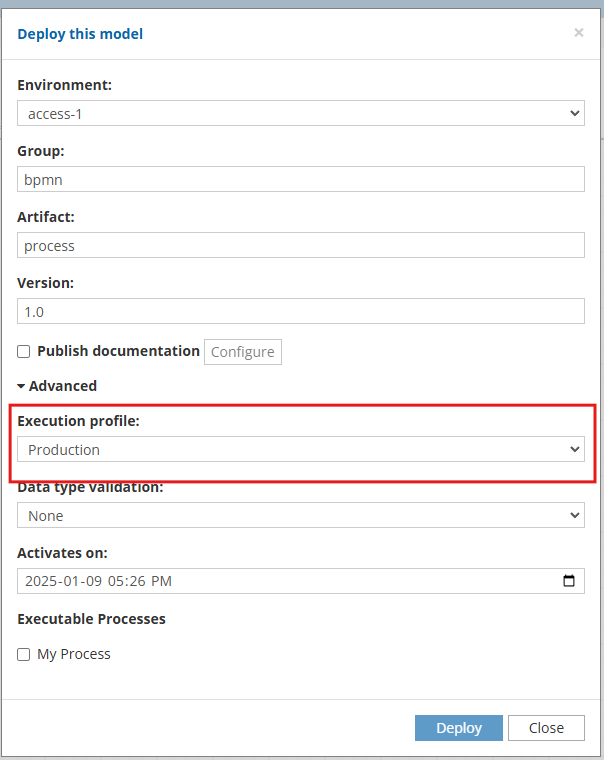Click the Publish documentation label

point(118,351)
